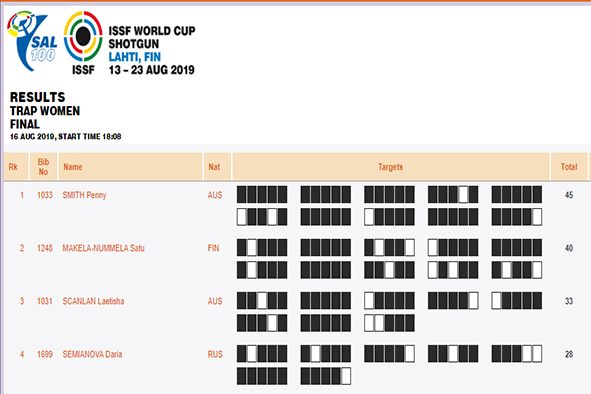Click the SAL 100 logo
Viewport: 591px width, 394px height.
(x=32, y=41)
